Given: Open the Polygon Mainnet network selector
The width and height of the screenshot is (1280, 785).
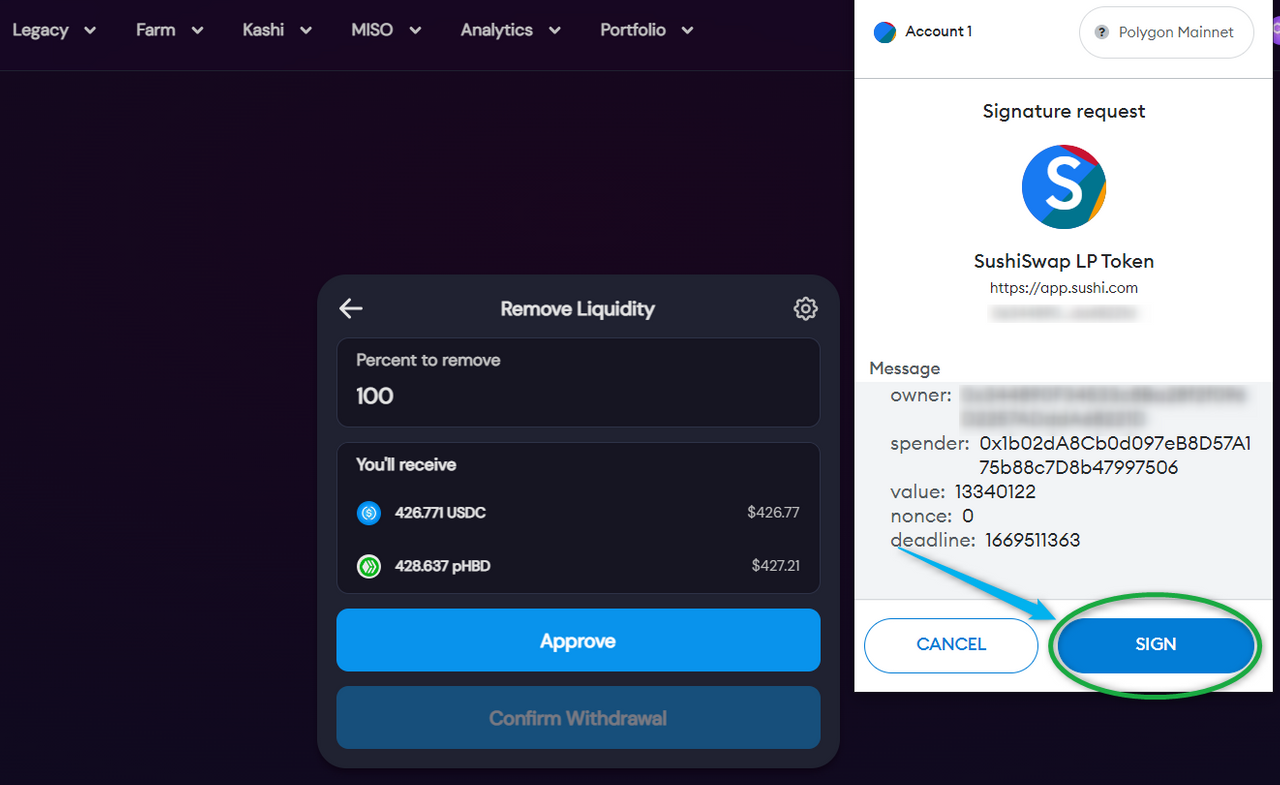Looking at the screenshot, I should click(x=1166, y=32).
